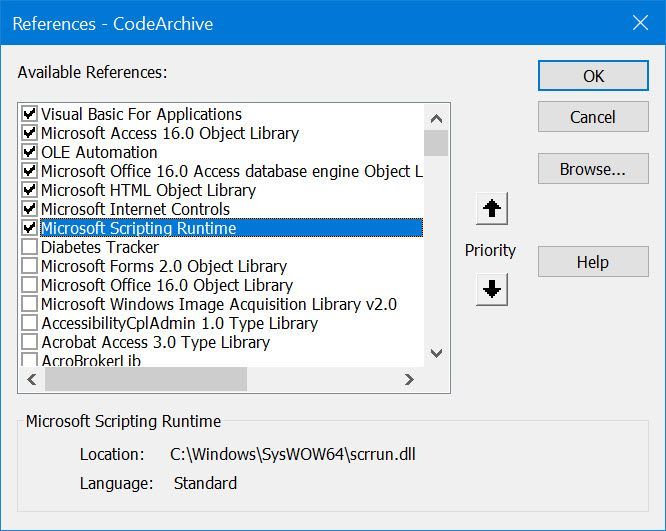This screenshot has width=666, height=531.
Task: Click the Standard language value
Action: pyautogui.click(x=205, y=483)
